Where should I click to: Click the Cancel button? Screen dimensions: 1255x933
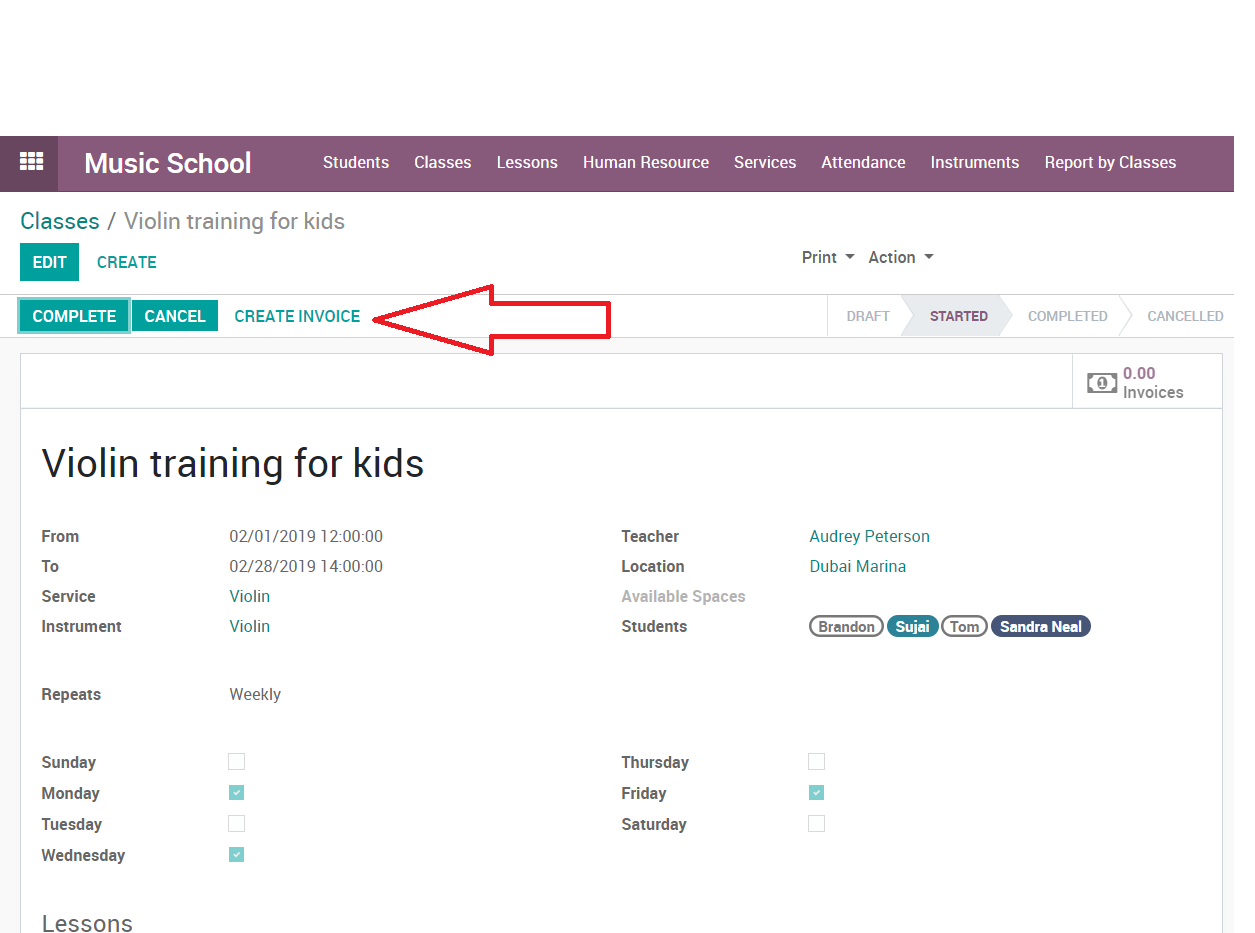[174, 316]
